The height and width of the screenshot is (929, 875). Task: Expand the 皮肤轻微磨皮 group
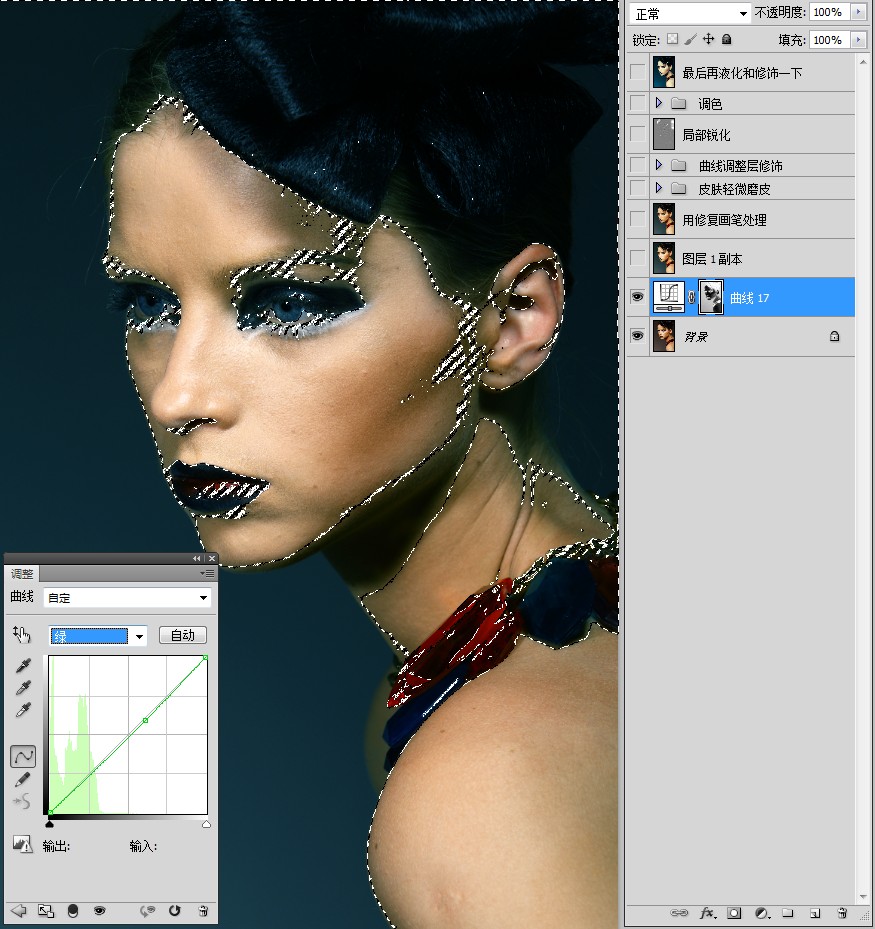click(659, 188)
